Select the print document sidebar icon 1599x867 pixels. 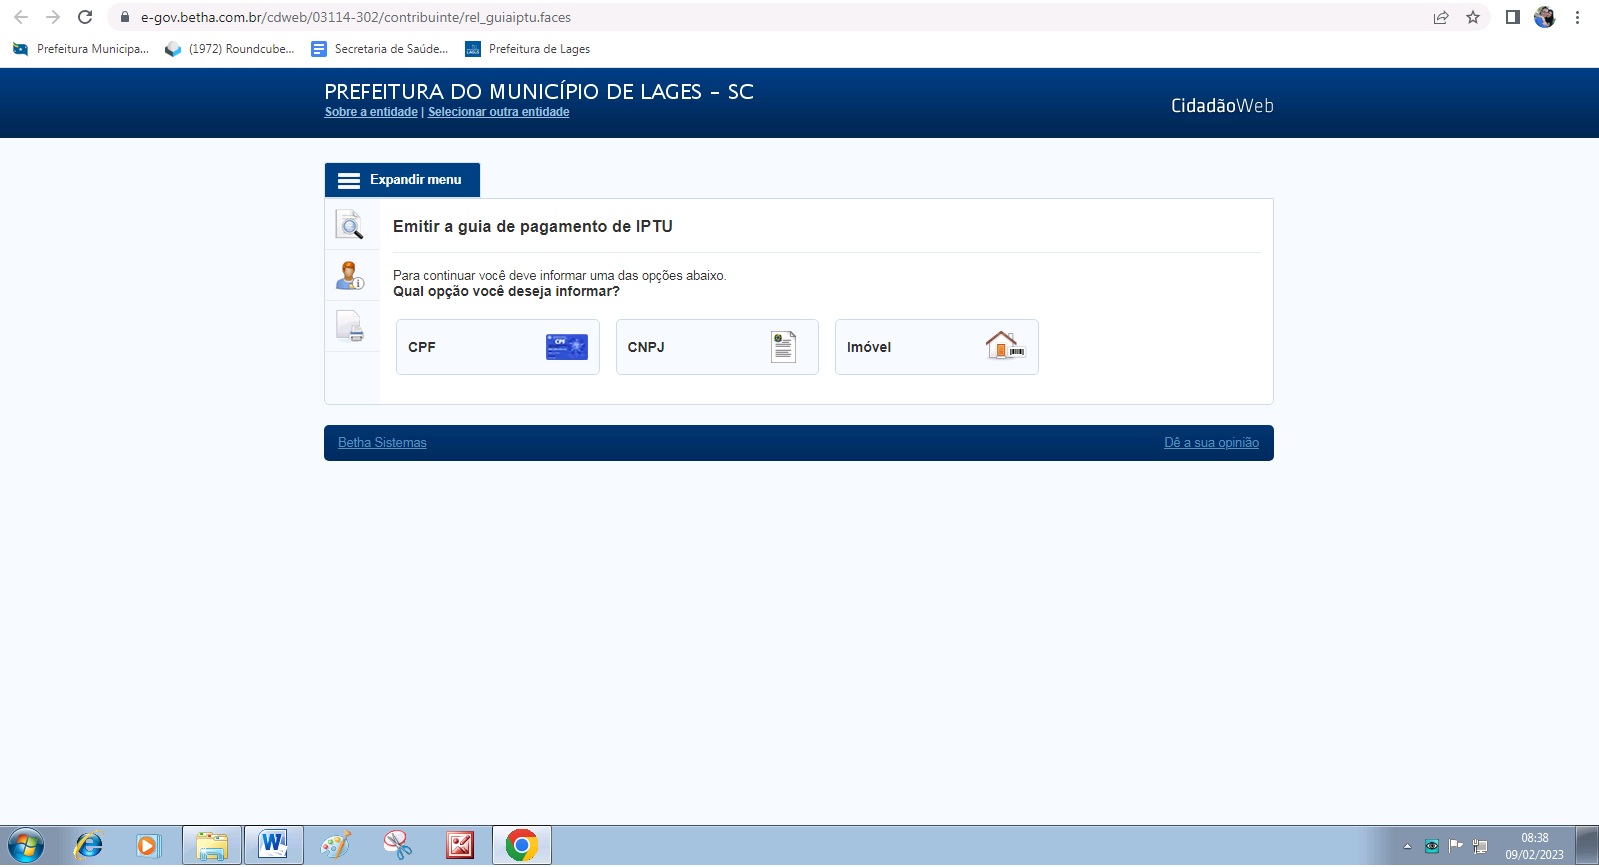coord(350,326)
